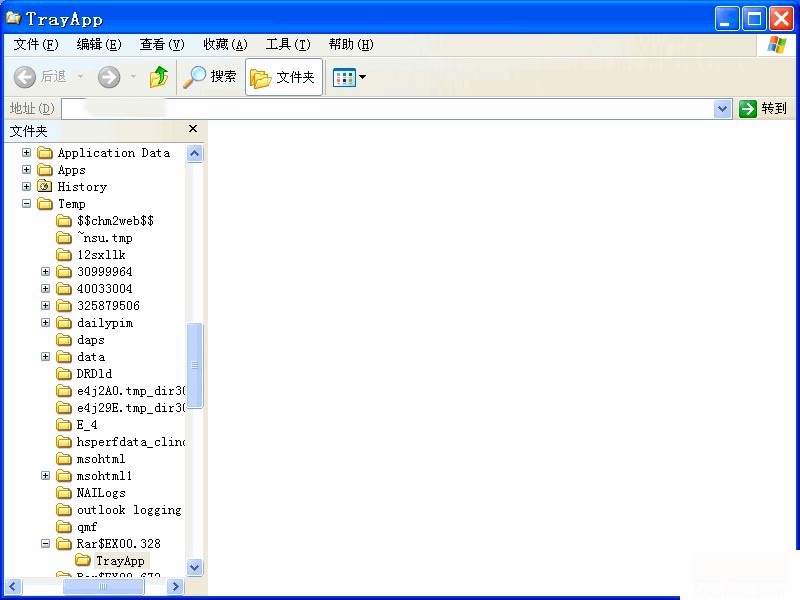
Task: Click the Up one level folder icon
Action: coord(158,77)
